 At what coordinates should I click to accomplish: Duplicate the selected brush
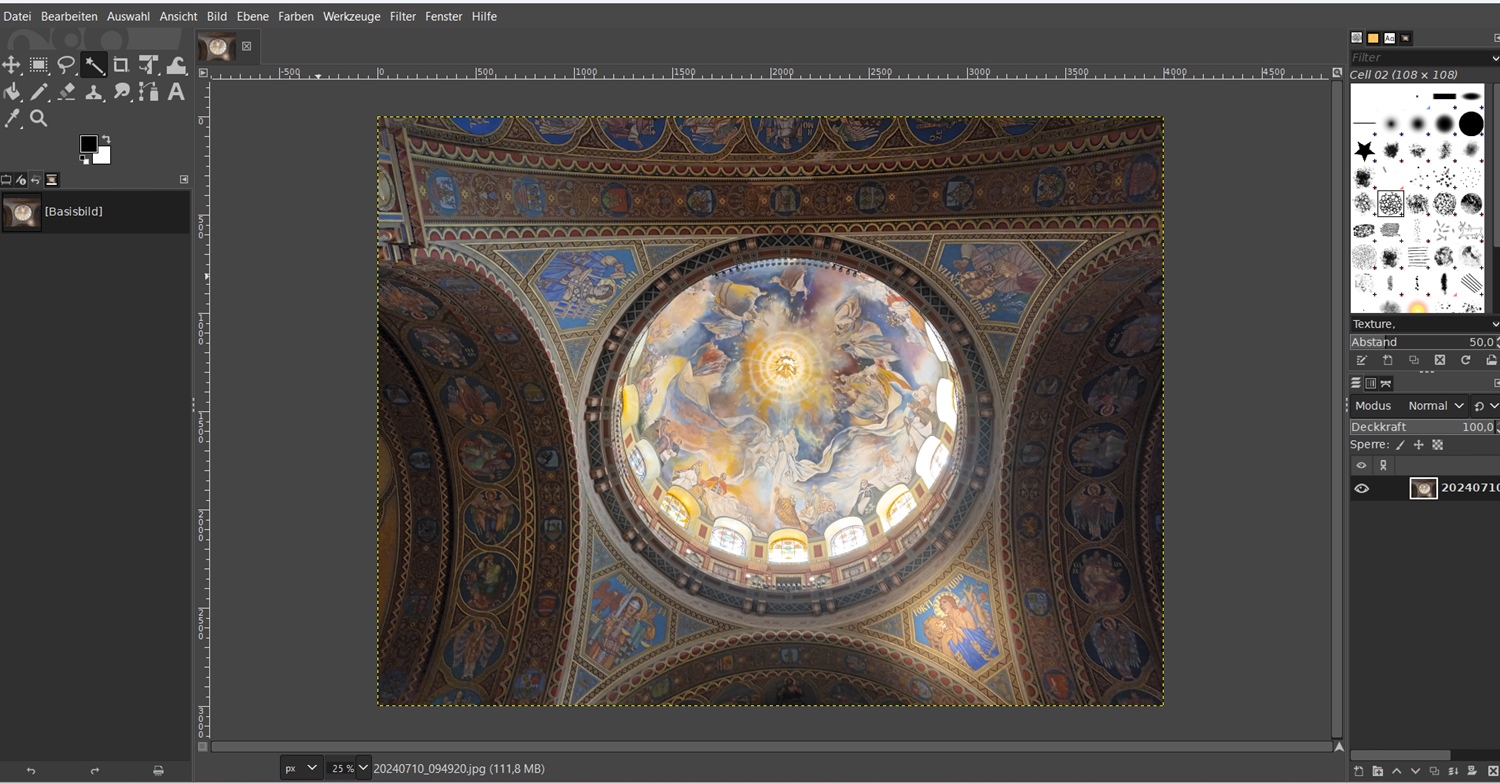pyautogui.click(x=1413, y=360)
